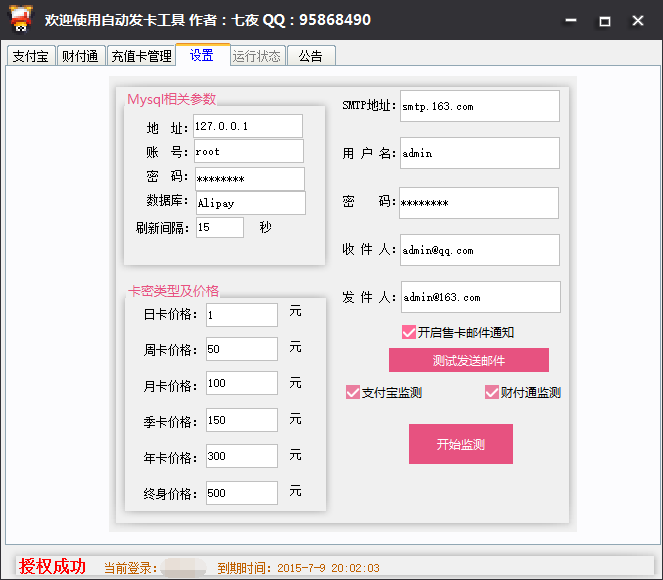Image resolution: width=663 pixels, height=580 pixels.
Task: Click the 当前登录 status label
Action: [131, 568]
